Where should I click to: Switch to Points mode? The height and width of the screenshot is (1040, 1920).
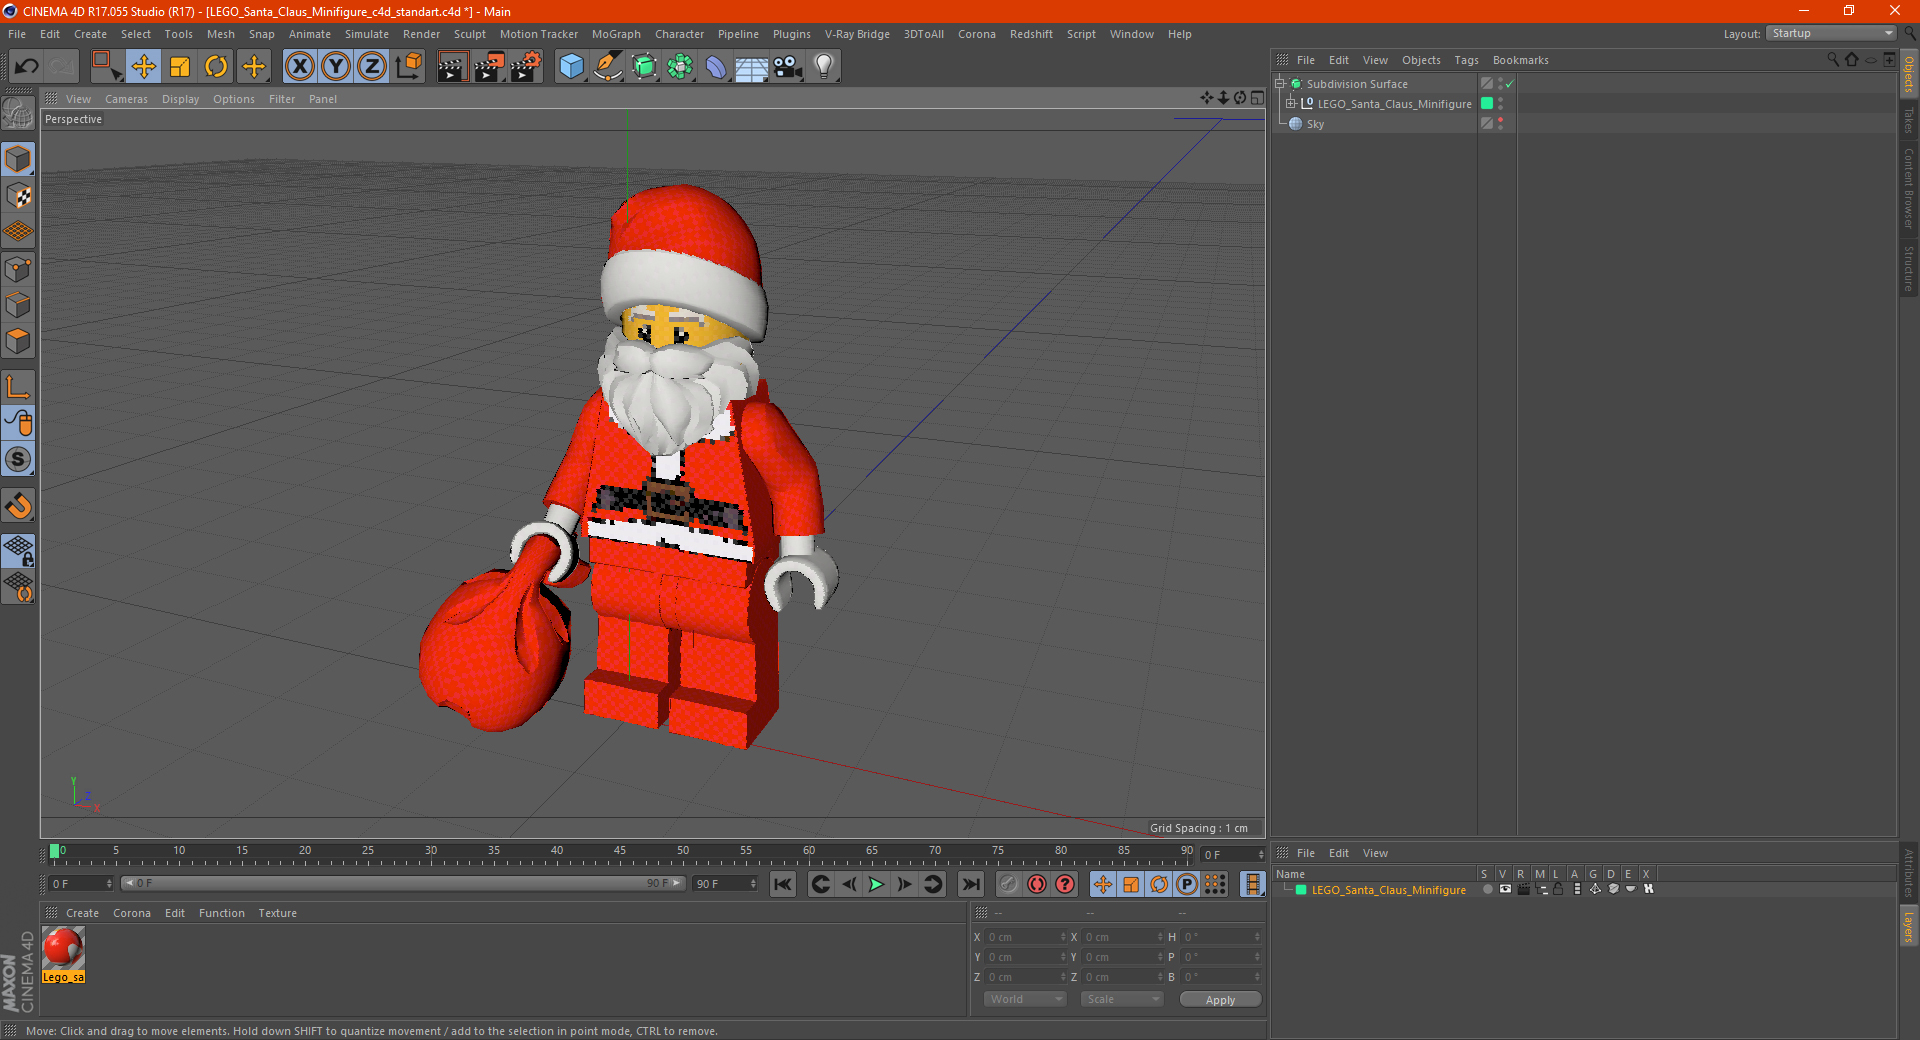tap(18, 269)
